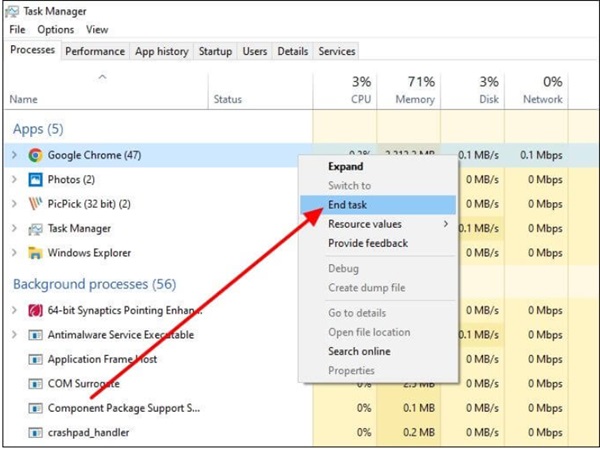Image resolution: width=600 pixels, height=449 pixels.
Task: Sort processes by the CPU column
Action: (x=361, y=100)
